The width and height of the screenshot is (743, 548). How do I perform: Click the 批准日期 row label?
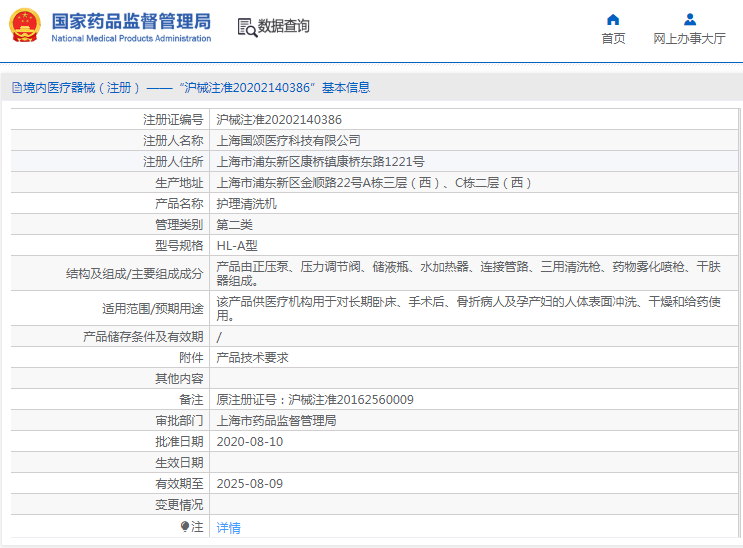coord(179,442)
